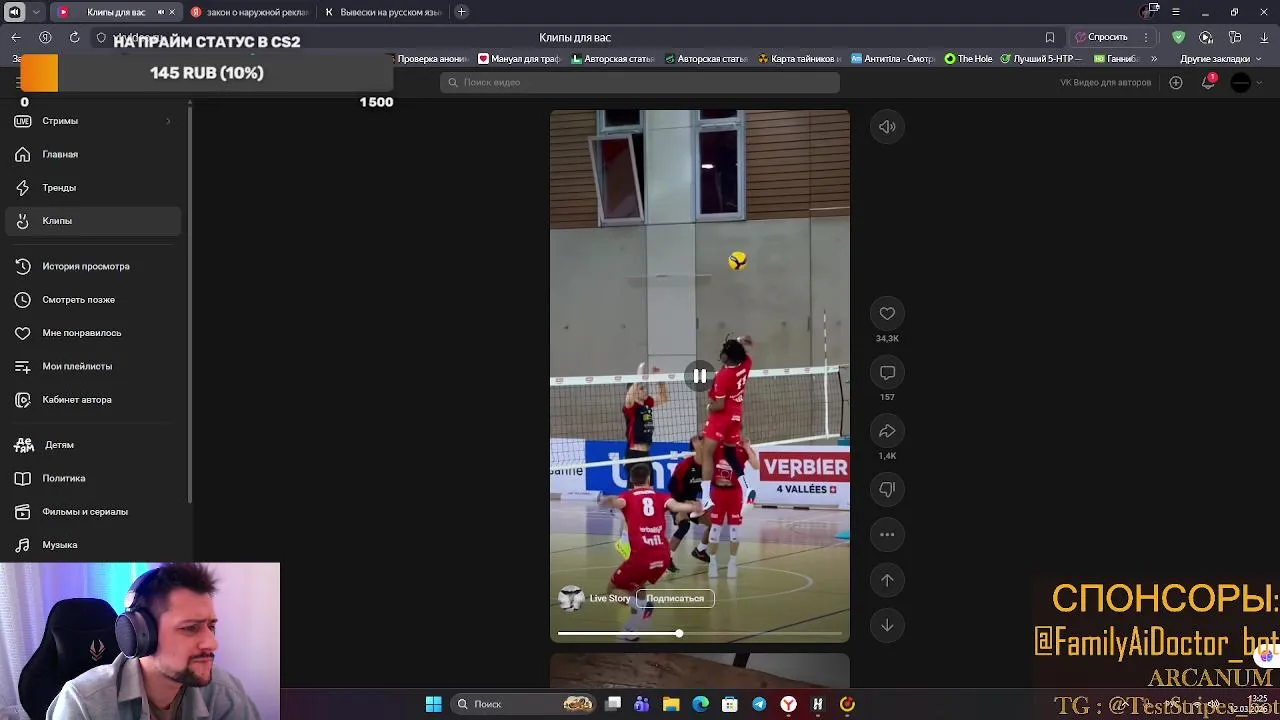1280x720 pixels.
Task: Open Microsoft Store from the taskbar
Action: pos(730,704)
